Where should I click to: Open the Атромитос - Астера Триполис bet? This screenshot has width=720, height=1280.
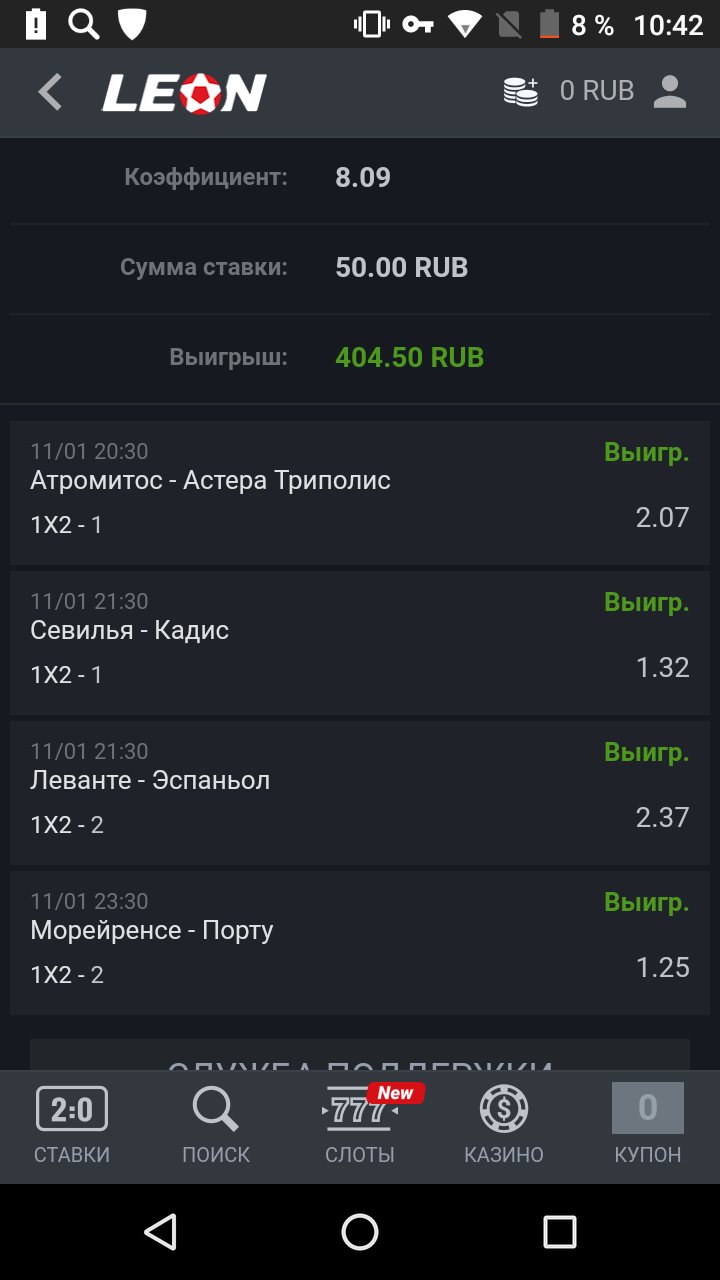[x=360, y=492]
